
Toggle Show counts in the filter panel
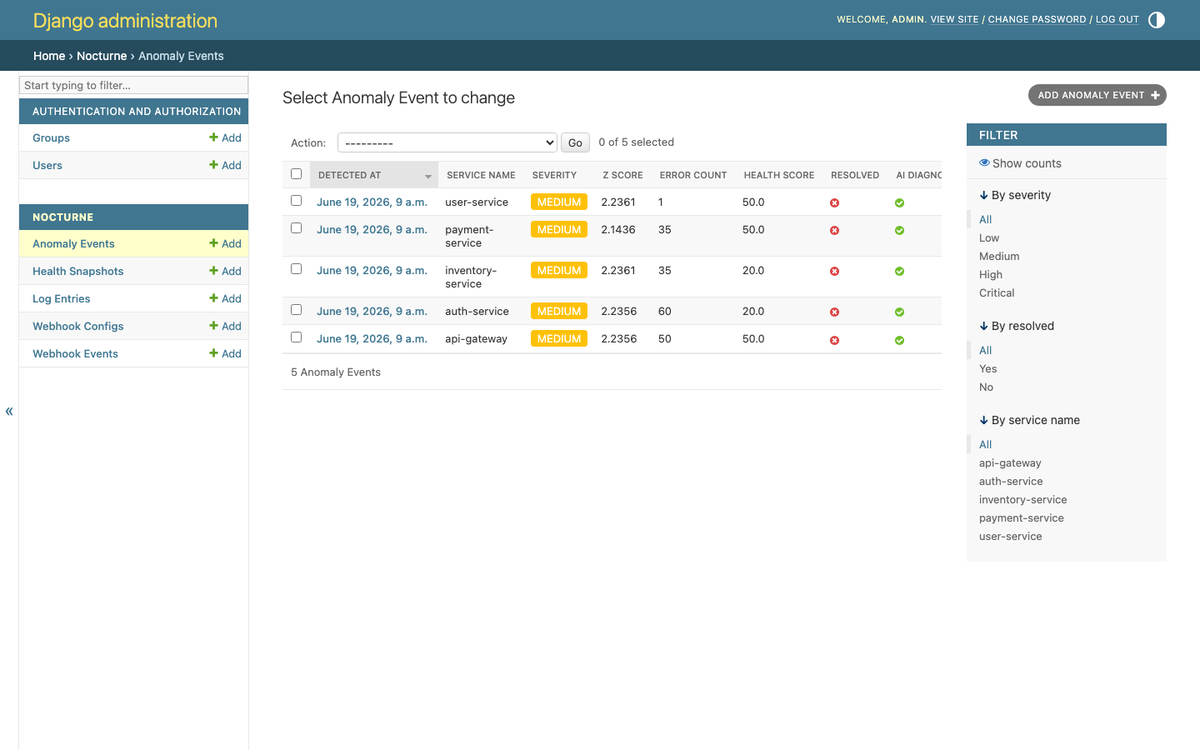click(1020, 163)
